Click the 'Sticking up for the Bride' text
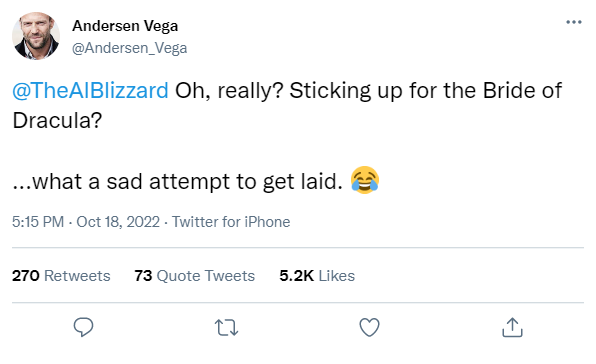 413,90
